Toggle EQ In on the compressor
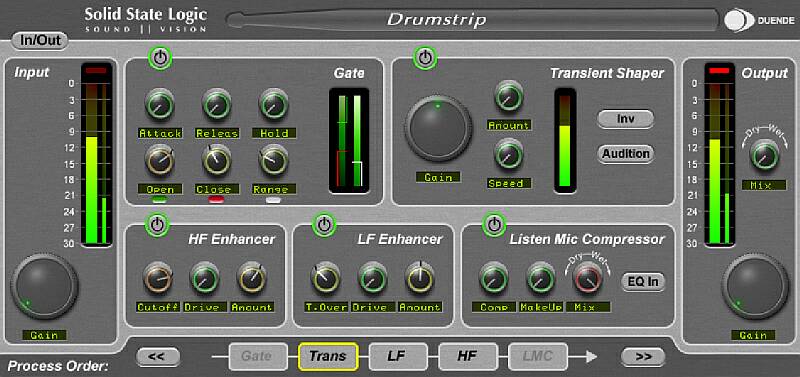Image resolution: width=800 pixels, height=377 pixels. click(643, 281)
